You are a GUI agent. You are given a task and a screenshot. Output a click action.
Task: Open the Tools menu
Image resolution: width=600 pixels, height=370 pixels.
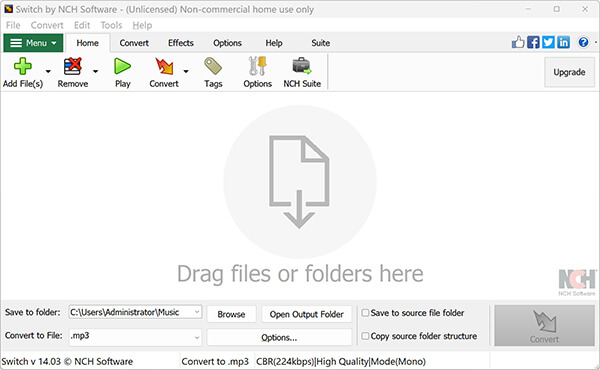111,25
